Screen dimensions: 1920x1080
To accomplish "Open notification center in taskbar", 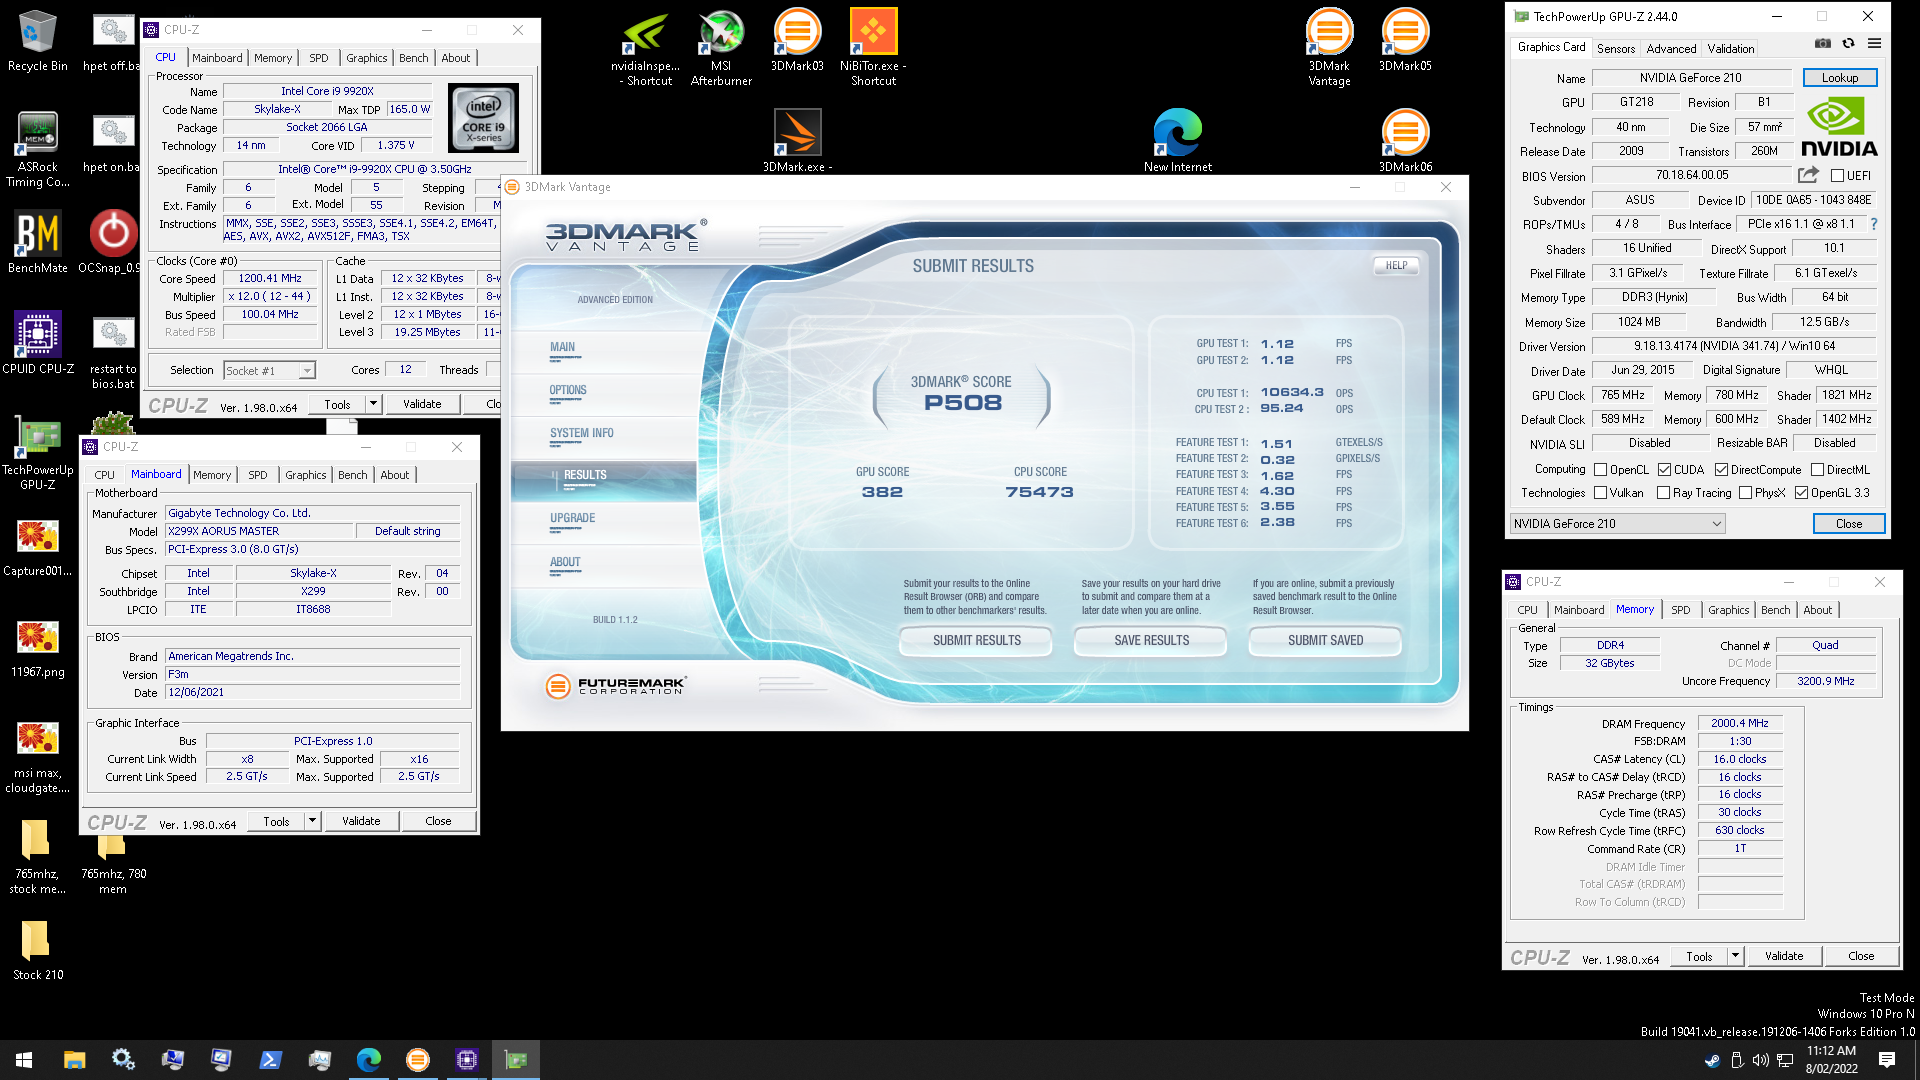I will point(1887,1060).
